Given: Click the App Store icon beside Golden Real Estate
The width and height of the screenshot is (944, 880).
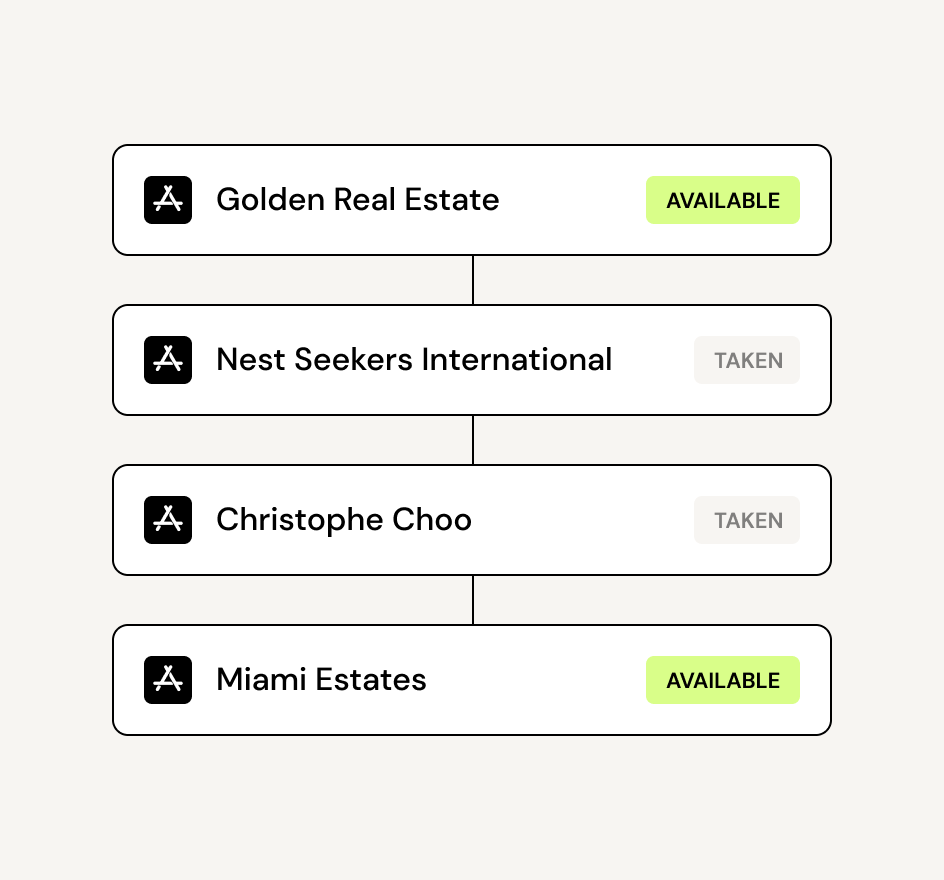Looking at the screenshot, I should point(168,200).
